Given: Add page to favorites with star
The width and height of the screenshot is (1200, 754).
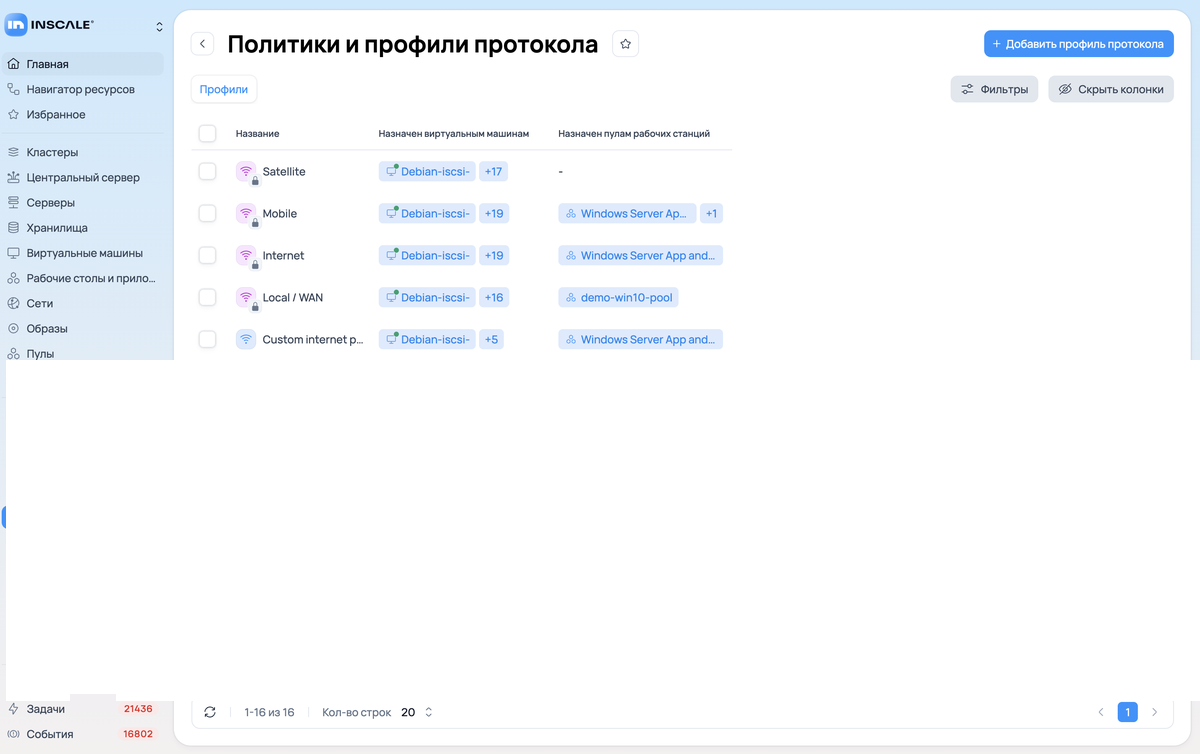Looking at the screenshot, I should (x=625, y=44).
